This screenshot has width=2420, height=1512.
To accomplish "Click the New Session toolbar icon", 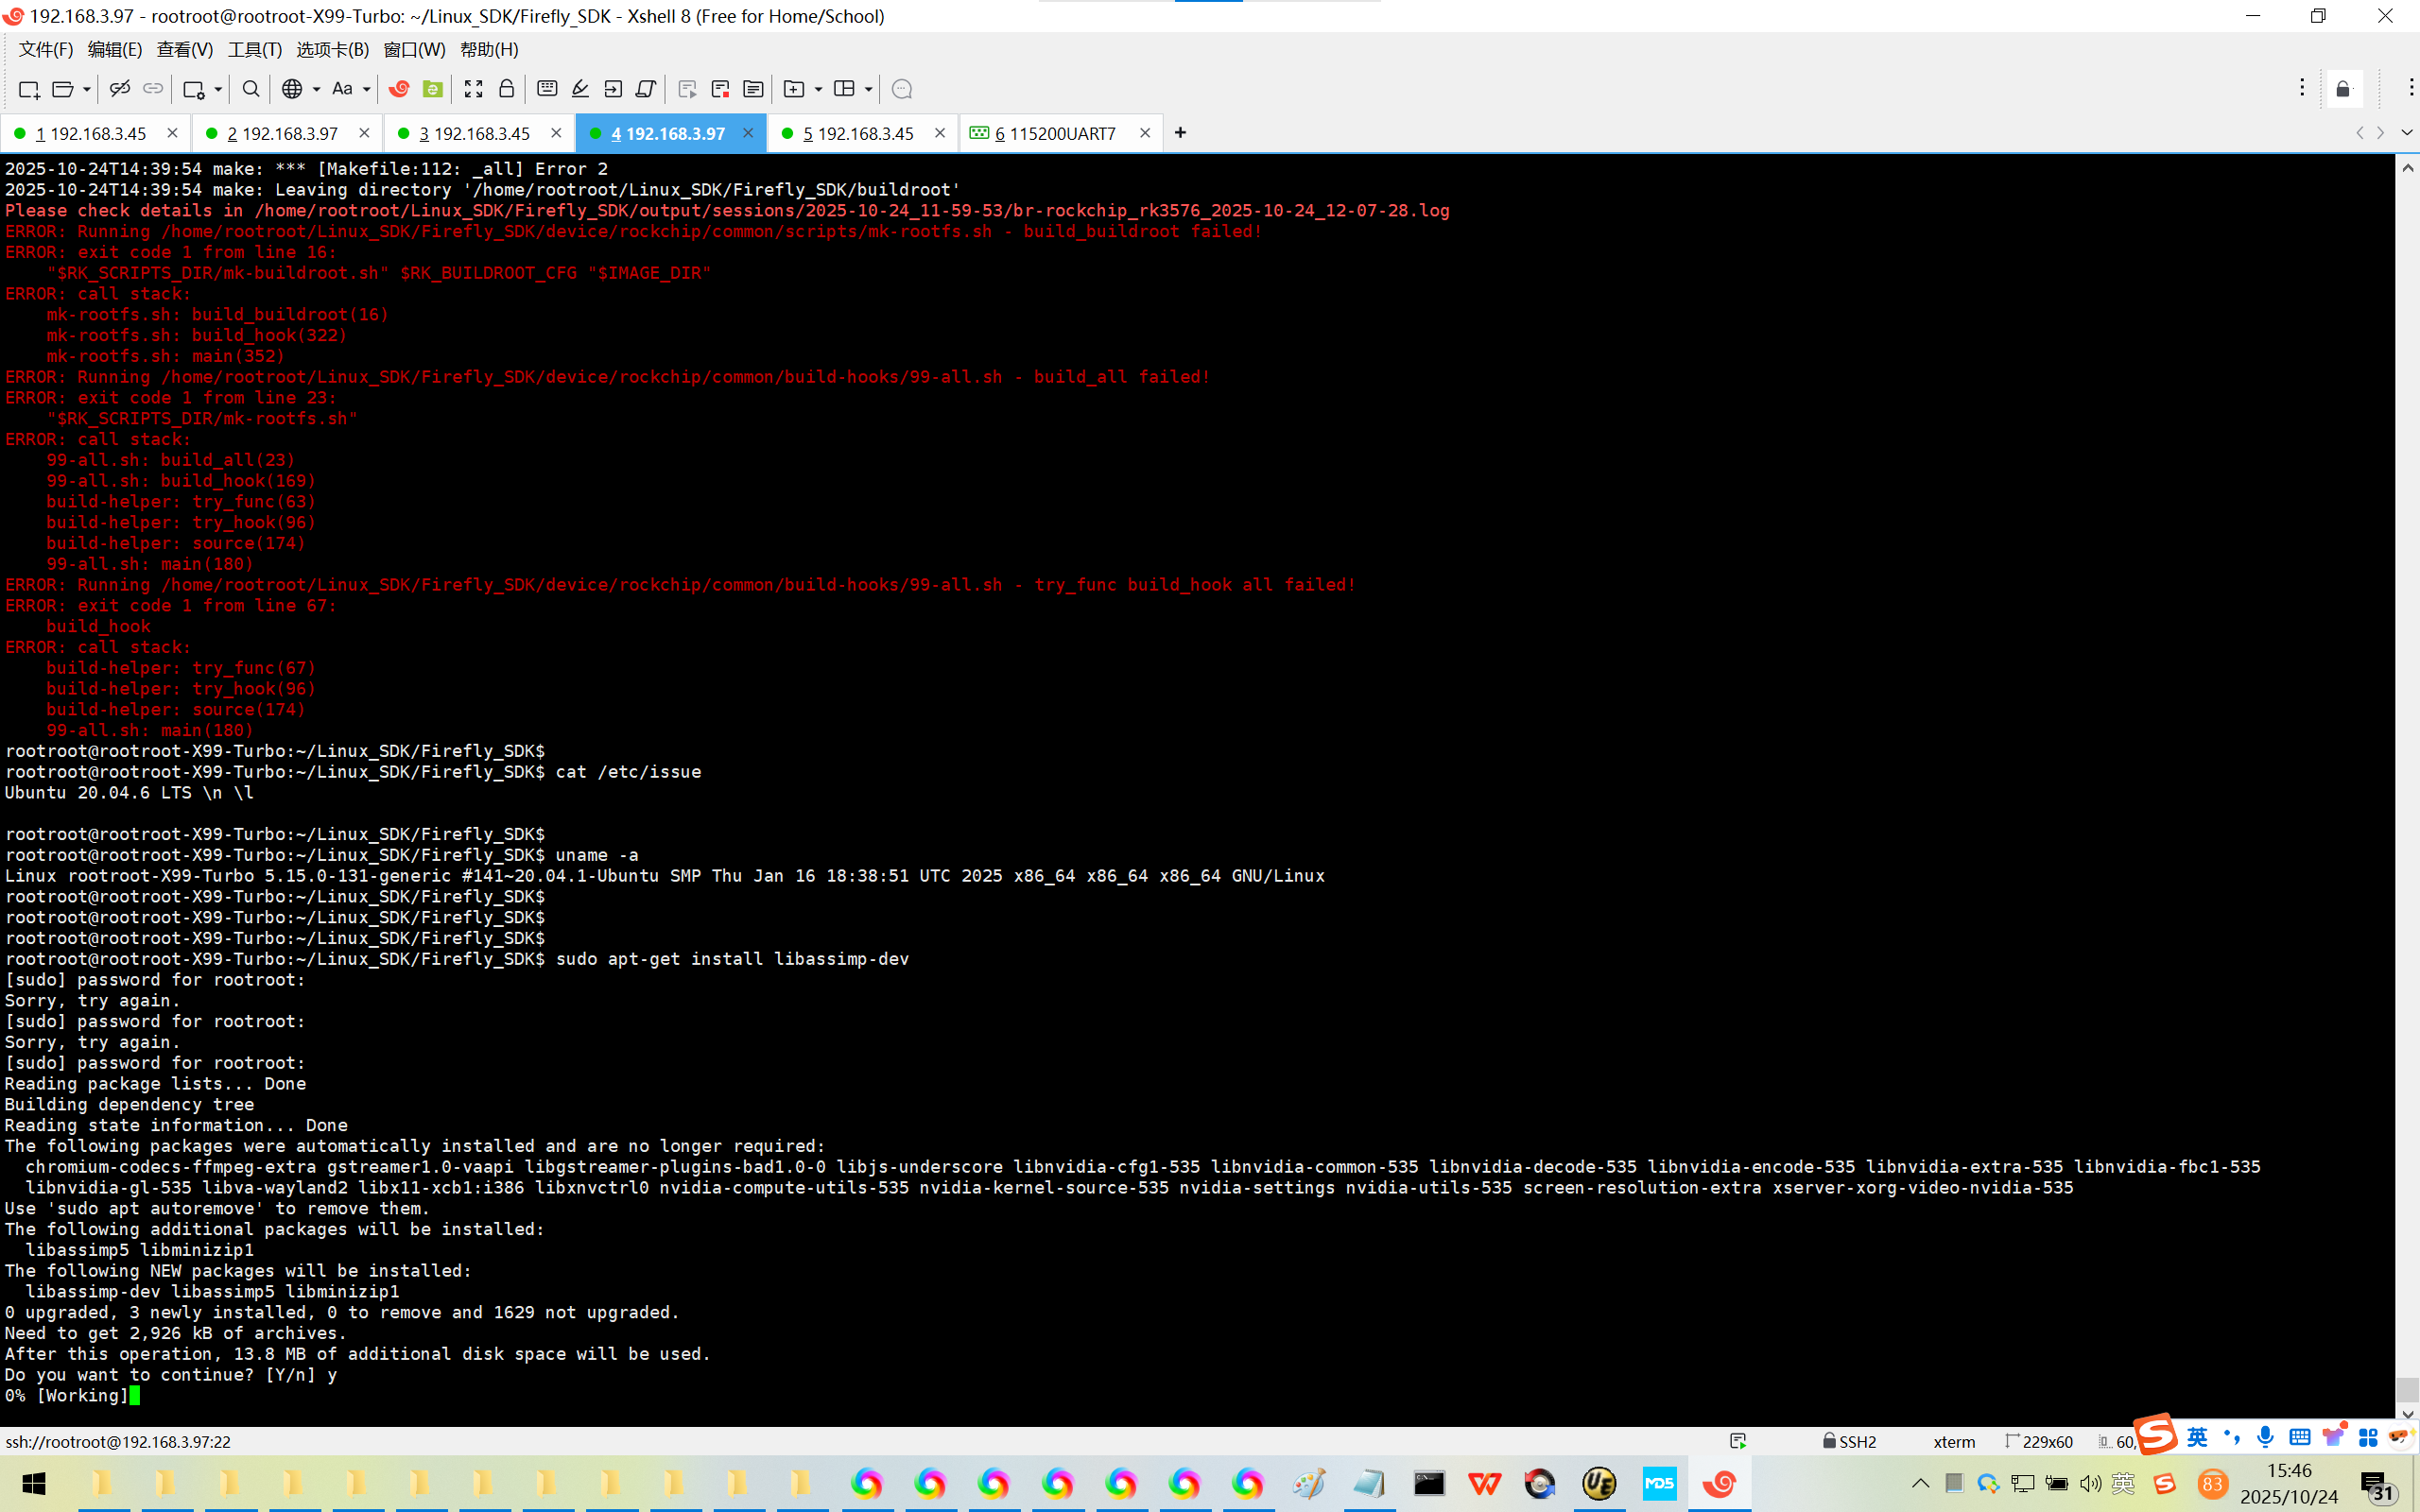I will pos(29,89).
